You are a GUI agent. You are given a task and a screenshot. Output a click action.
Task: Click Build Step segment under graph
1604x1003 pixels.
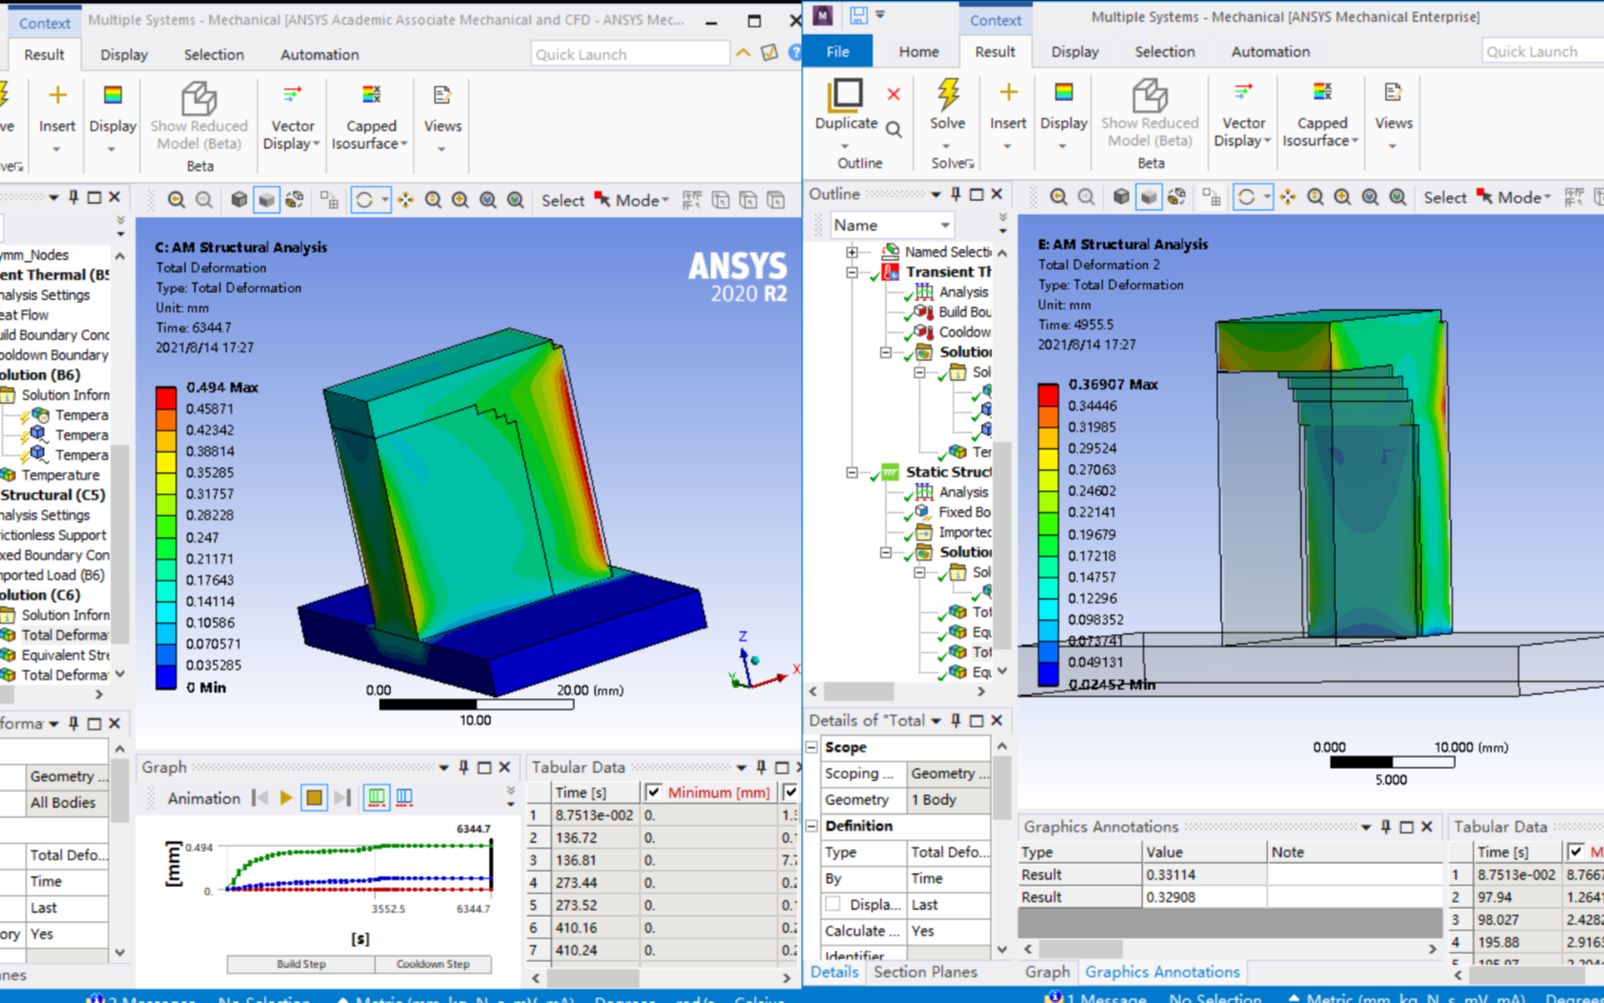(x=301, y=964)
